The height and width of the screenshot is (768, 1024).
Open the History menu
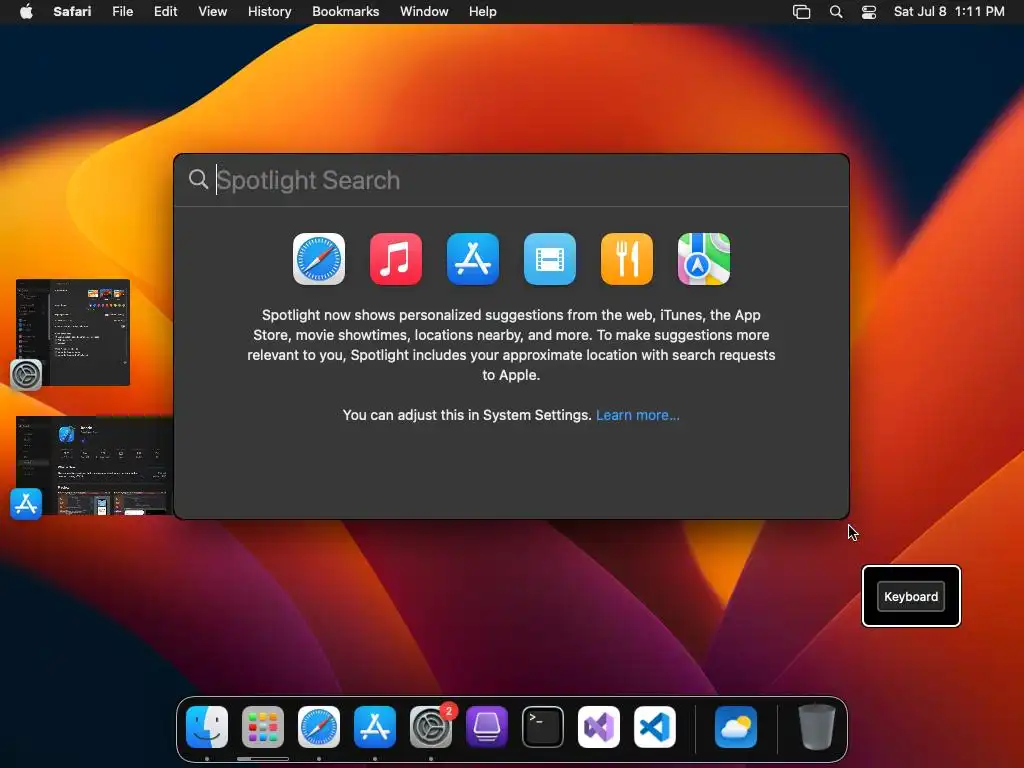pos(269,12)
